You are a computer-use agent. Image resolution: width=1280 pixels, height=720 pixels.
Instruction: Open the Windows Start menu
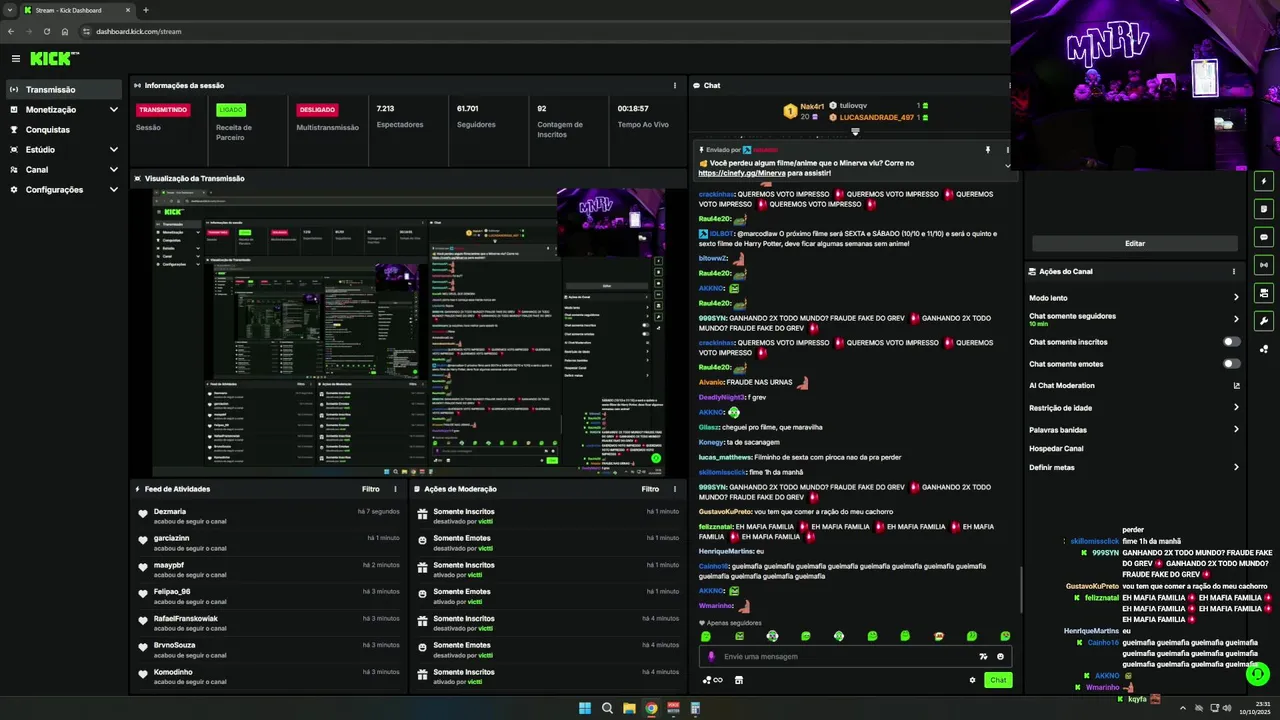585,708
